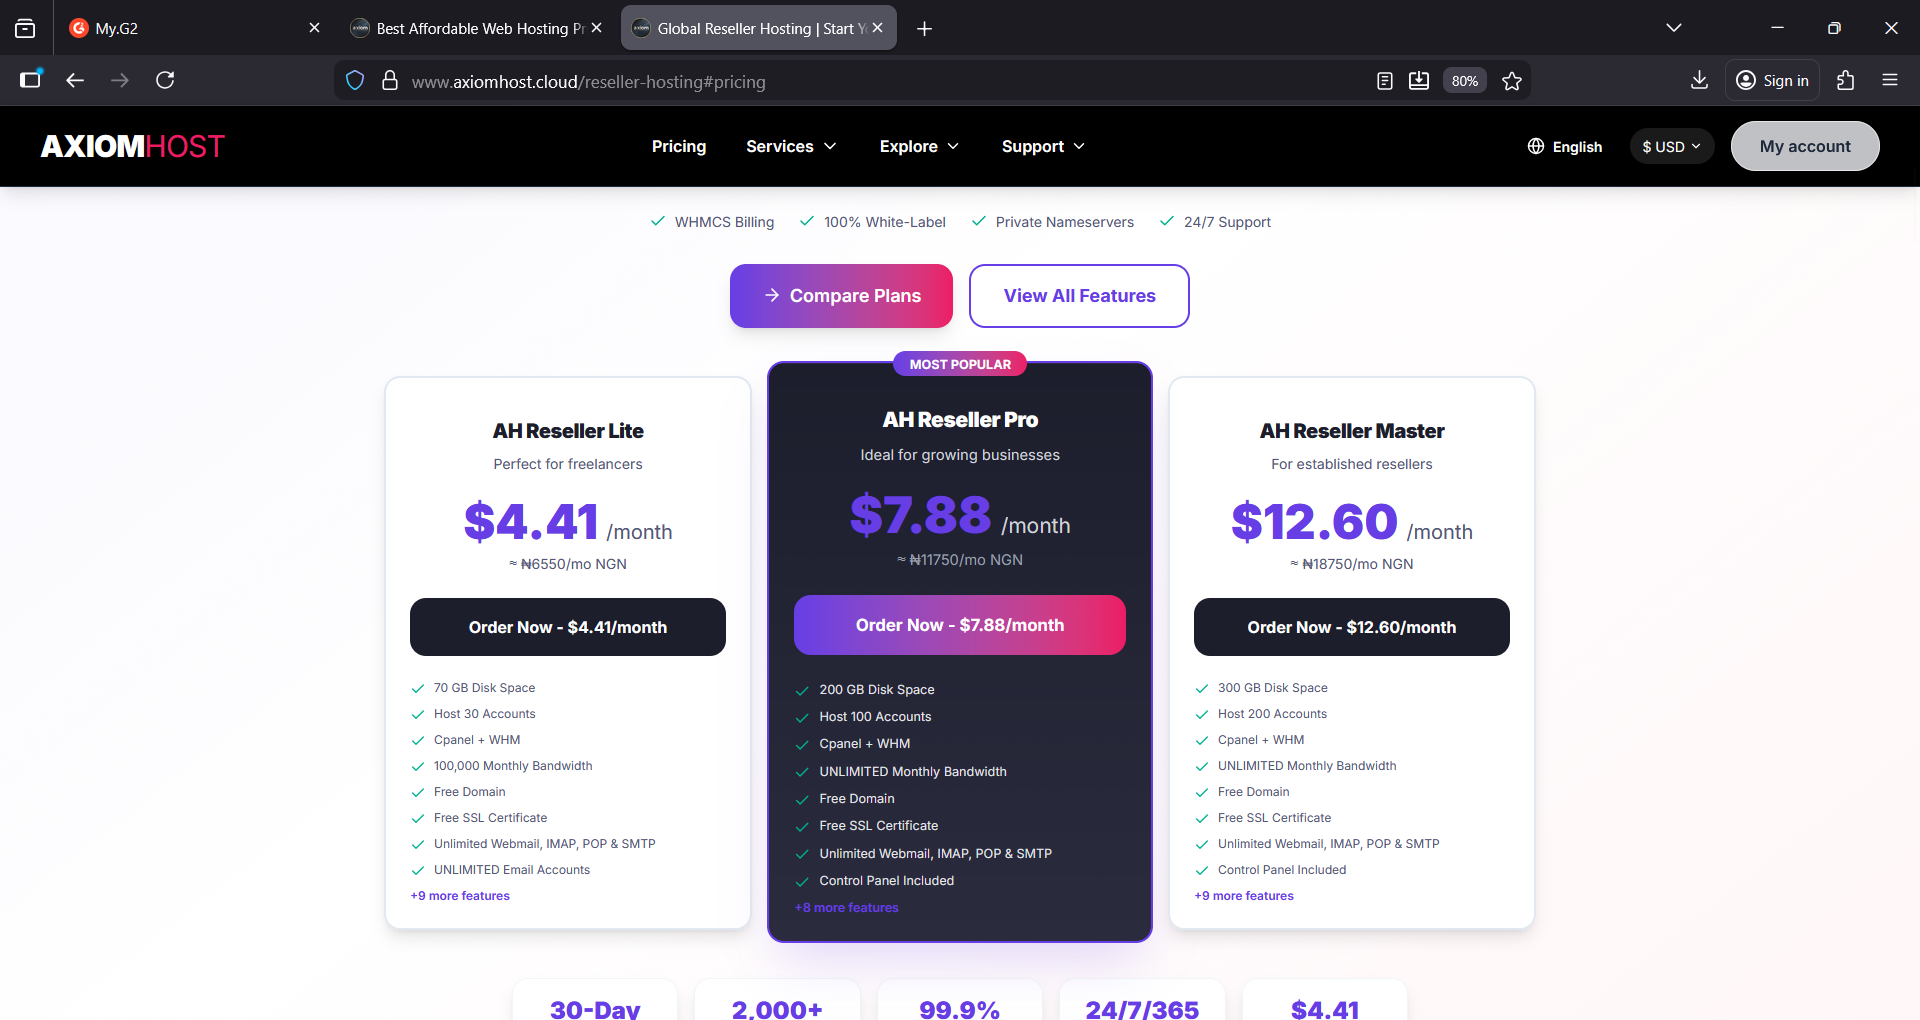List all tabs dropdown arrow
Image resolution: width=1920 pixels, height=1020 pixels.
(1673, 28)
